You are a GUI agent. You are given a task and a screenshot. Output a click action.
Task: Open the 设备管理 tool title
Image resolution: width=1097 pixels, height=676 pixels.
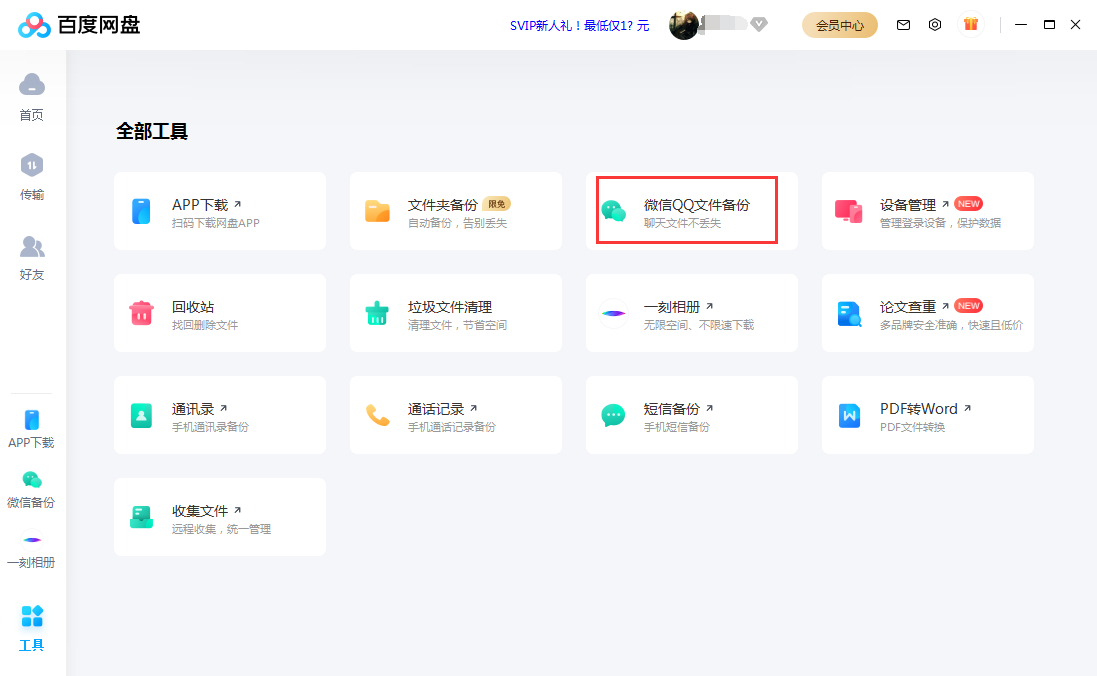[x=907, y=204]
